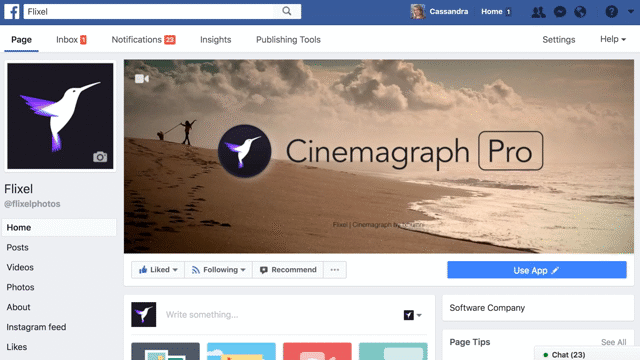Open Likes in left sidebar
Screen dimensions: 640x360
16,347
